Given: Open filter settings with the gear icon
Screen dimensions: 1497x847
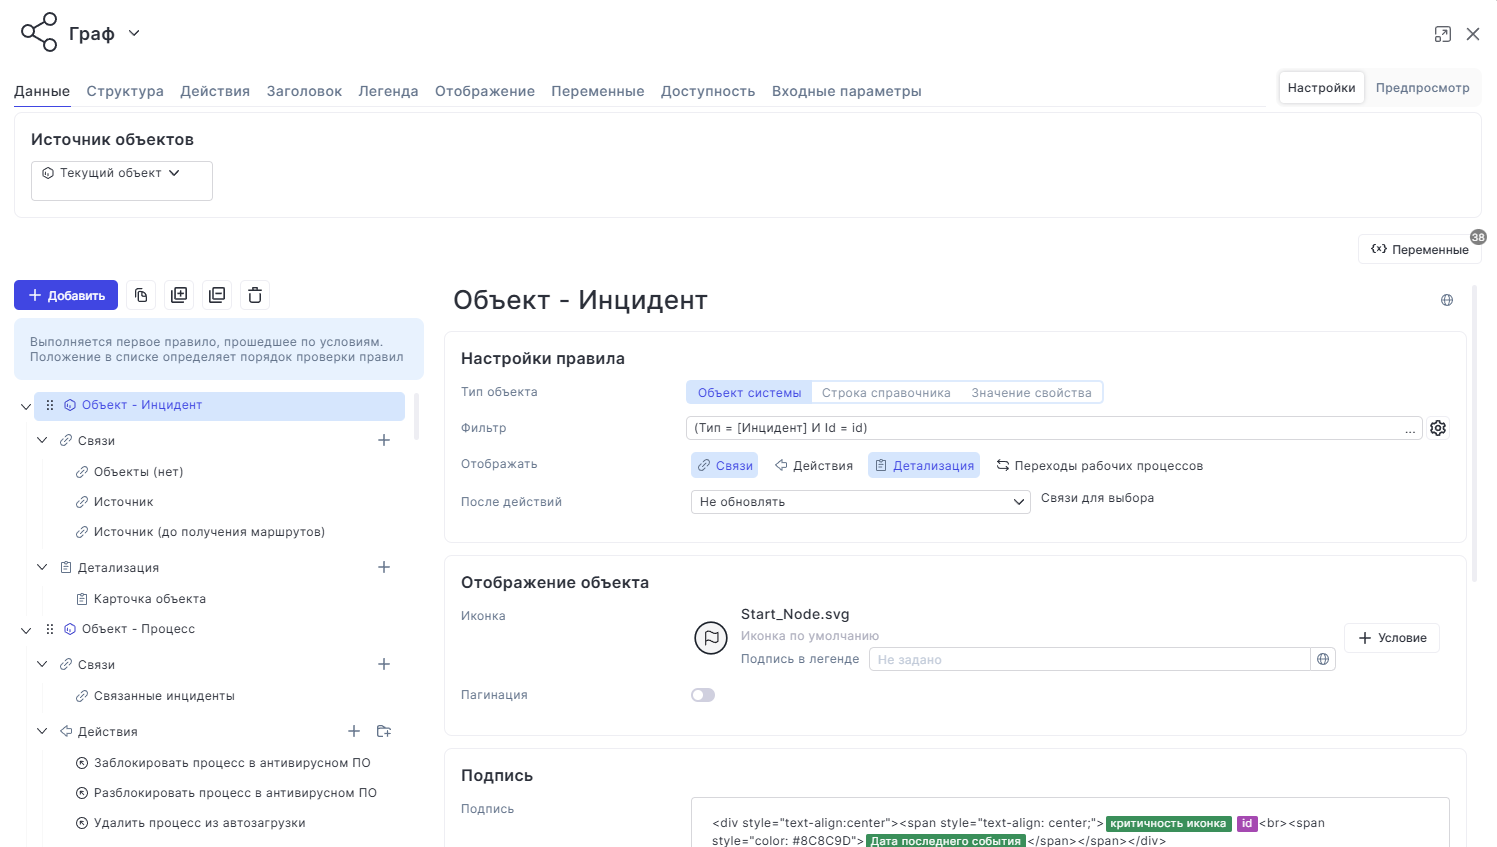Looking at the screenshot, I should pyautogui.click(x=1438, y=428).
